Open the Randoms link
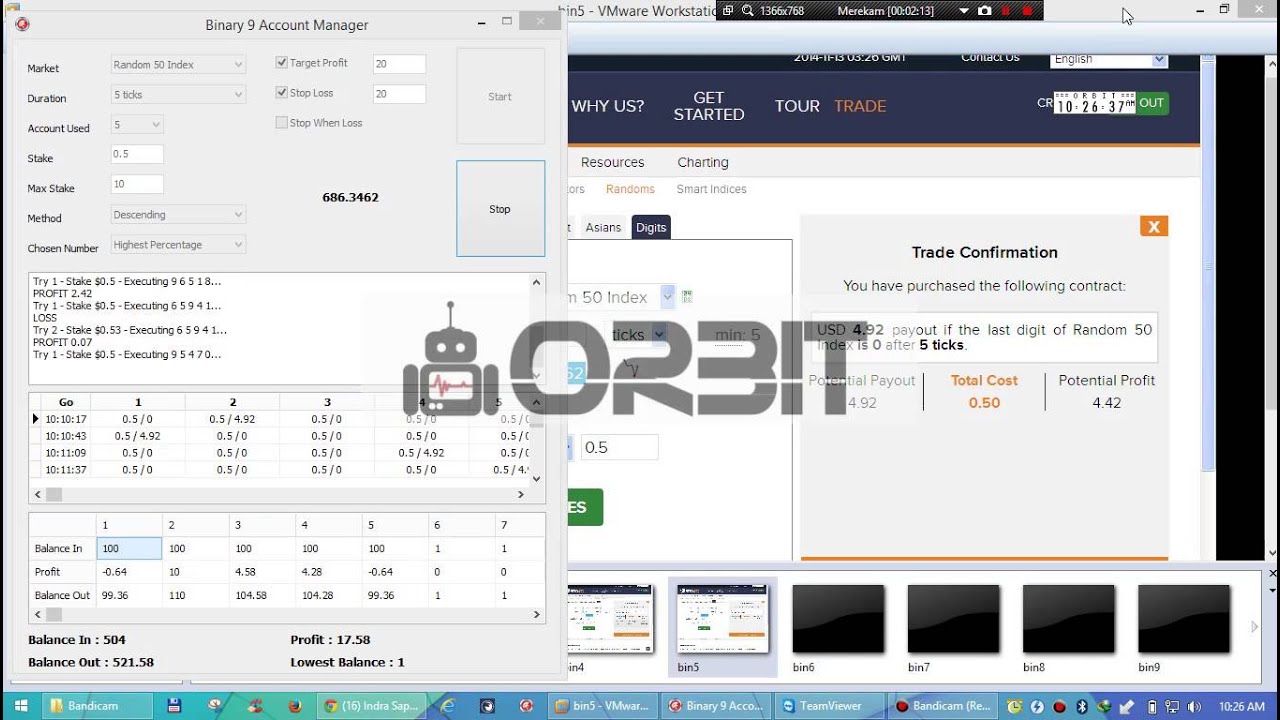 pyautogui.click(x=630, y=189)
